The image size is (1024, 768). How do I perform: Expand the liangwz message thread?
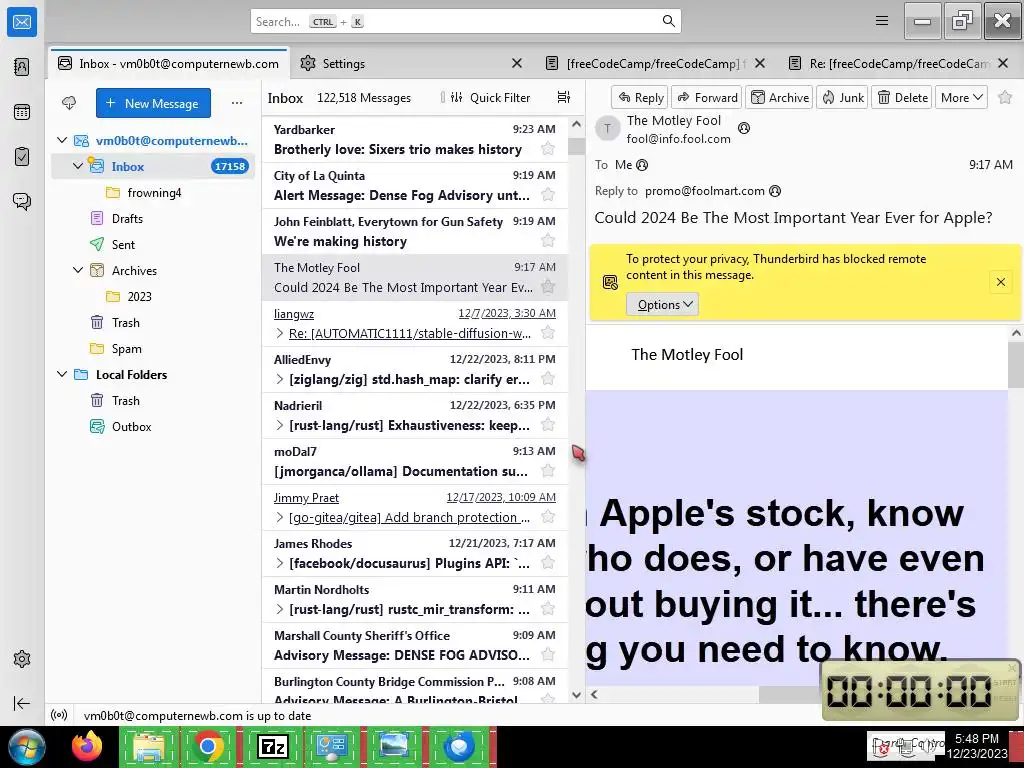point(280,333)
